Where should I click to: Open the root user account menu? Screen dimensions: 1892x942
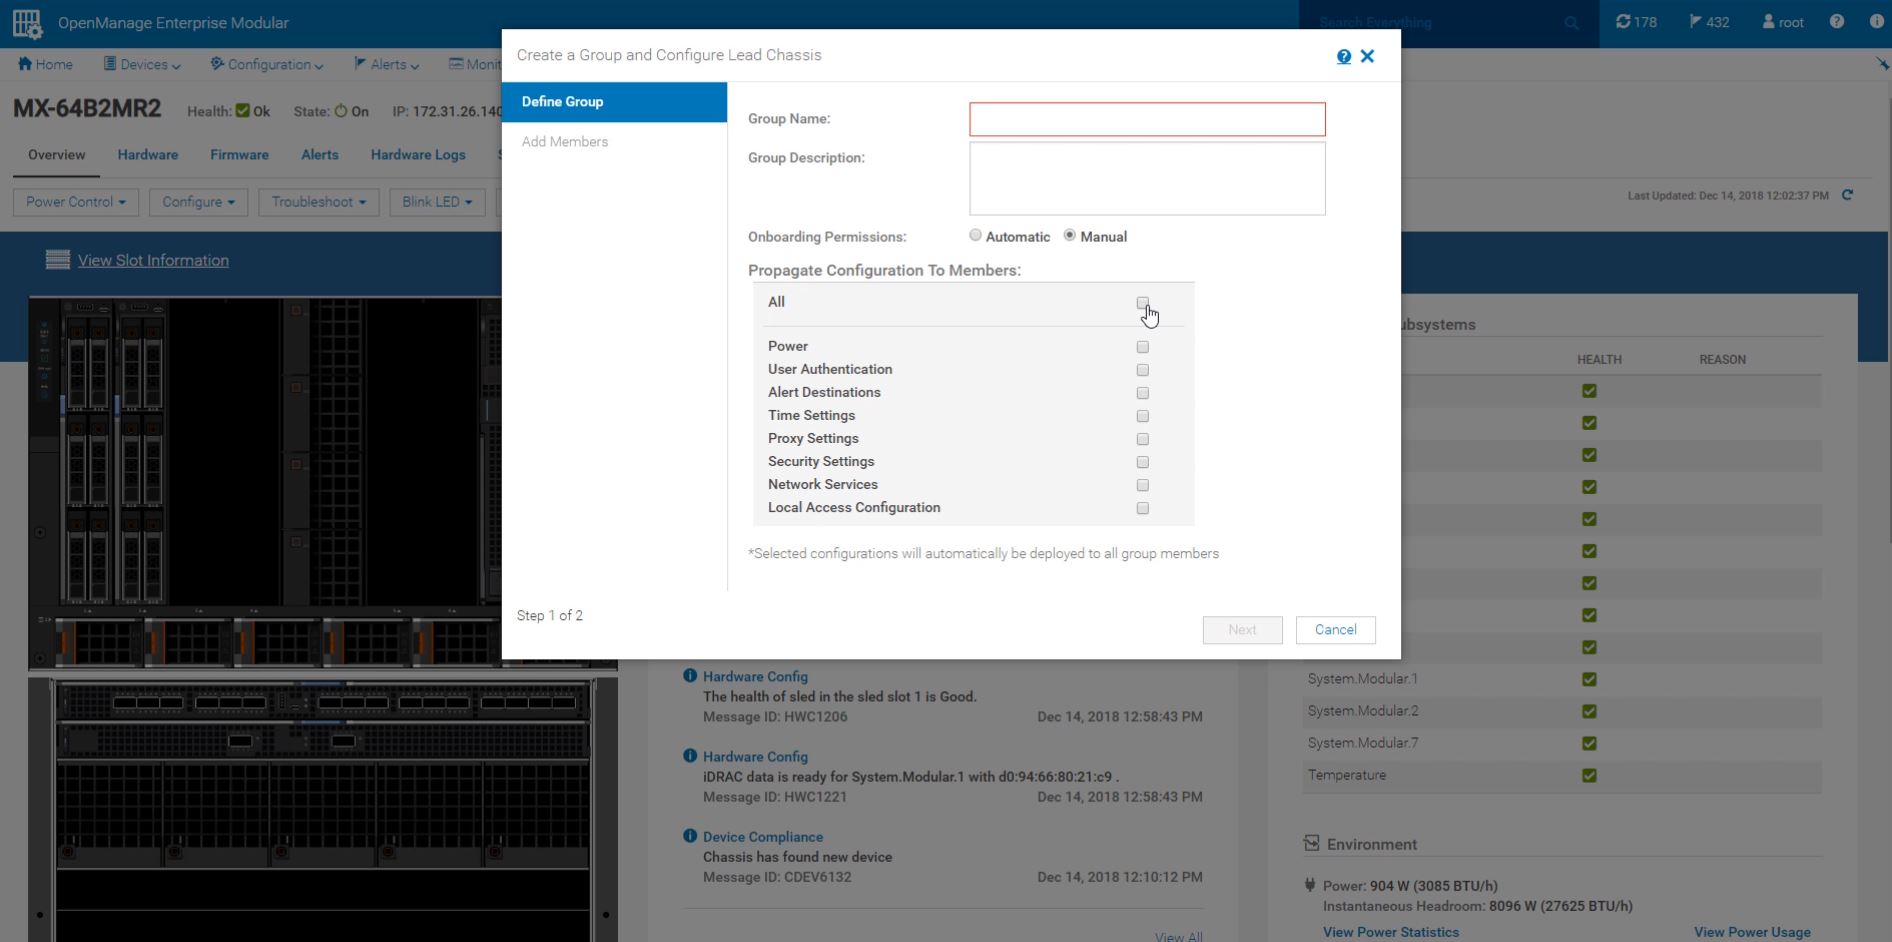pos(1783,22)
